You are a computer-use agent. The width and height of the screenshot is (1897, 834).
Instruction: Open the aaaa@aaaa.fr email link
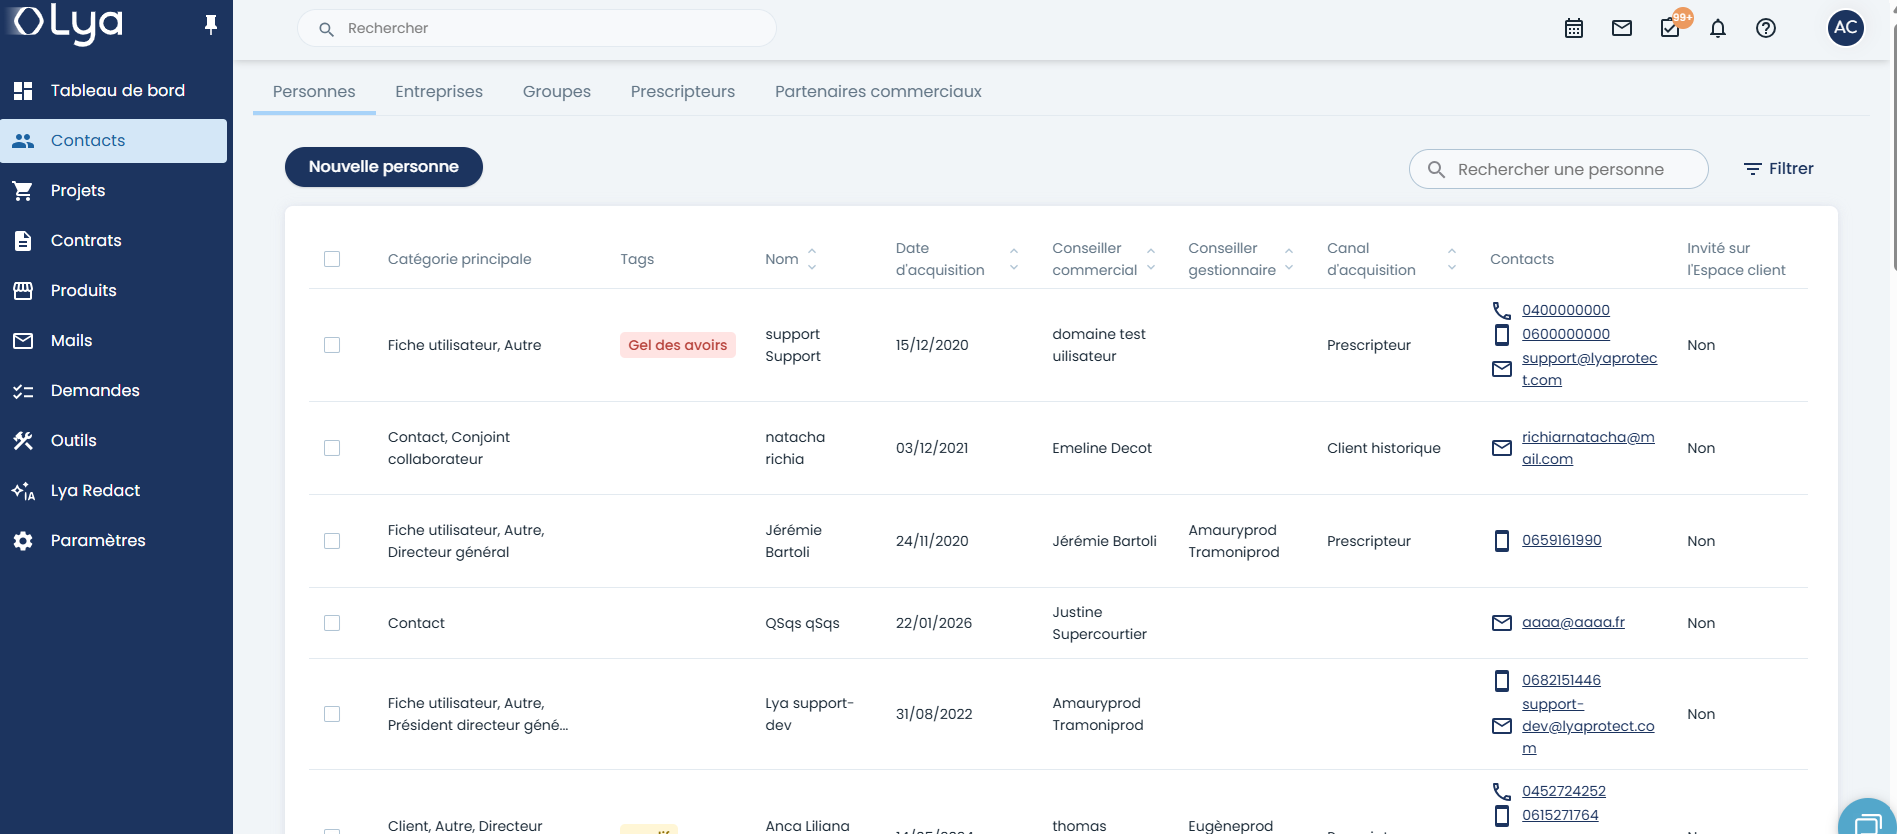coord(1573,622)
